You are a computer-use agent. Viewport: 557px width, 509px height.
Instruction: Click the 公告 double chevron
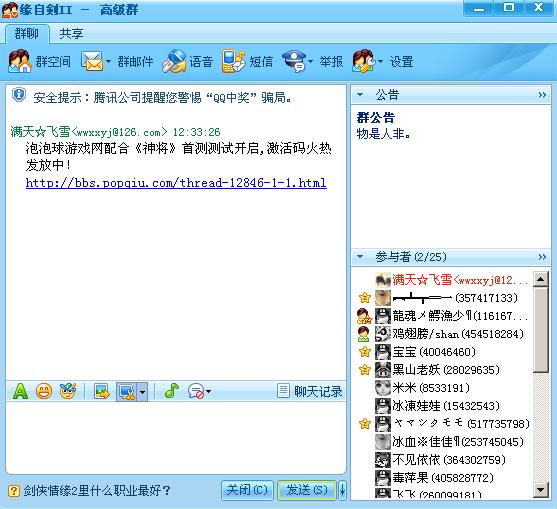tap(542, 95)
